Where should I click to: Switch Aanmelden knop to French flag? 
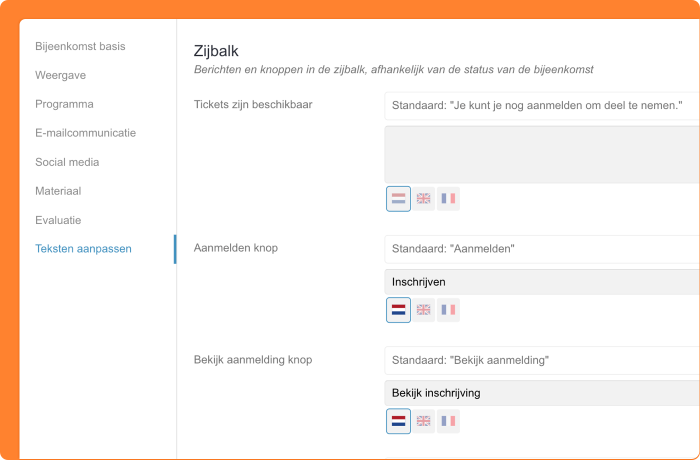448,310
